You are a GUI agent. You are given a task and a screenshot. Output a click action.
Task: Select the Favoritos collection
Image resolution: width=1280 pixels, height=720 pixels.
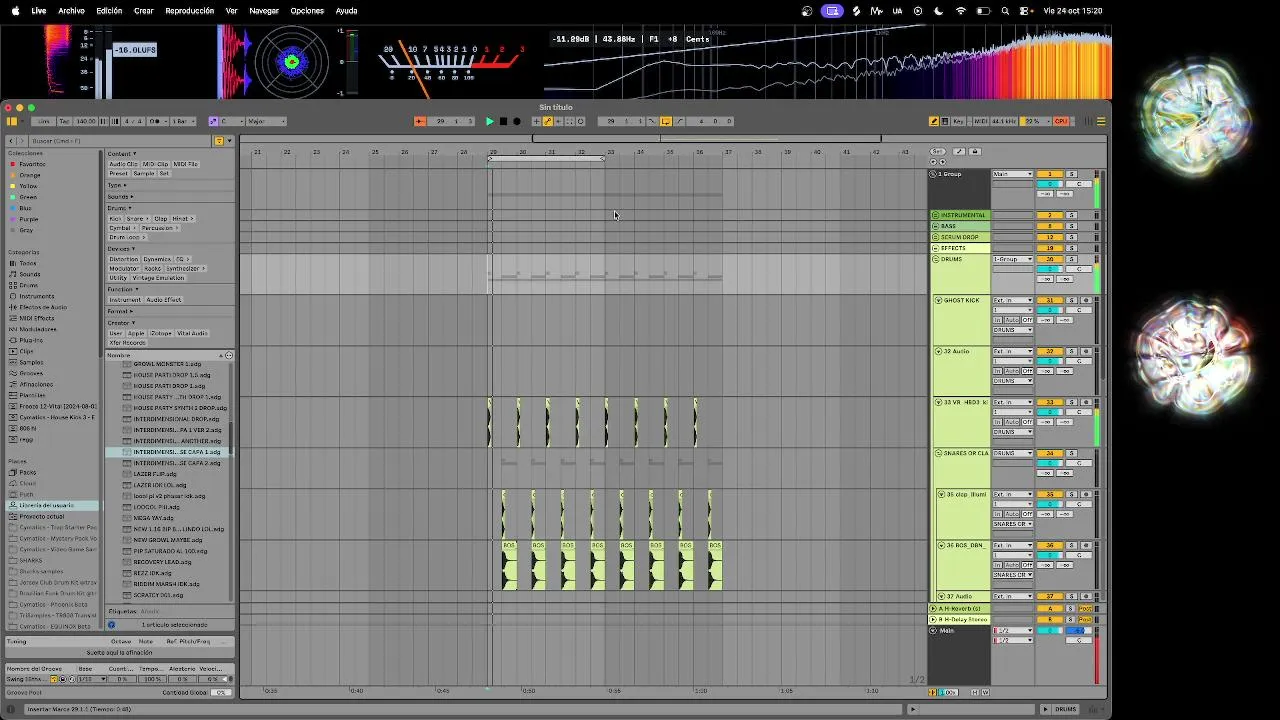pyautogui.click(x=32, y=164)
